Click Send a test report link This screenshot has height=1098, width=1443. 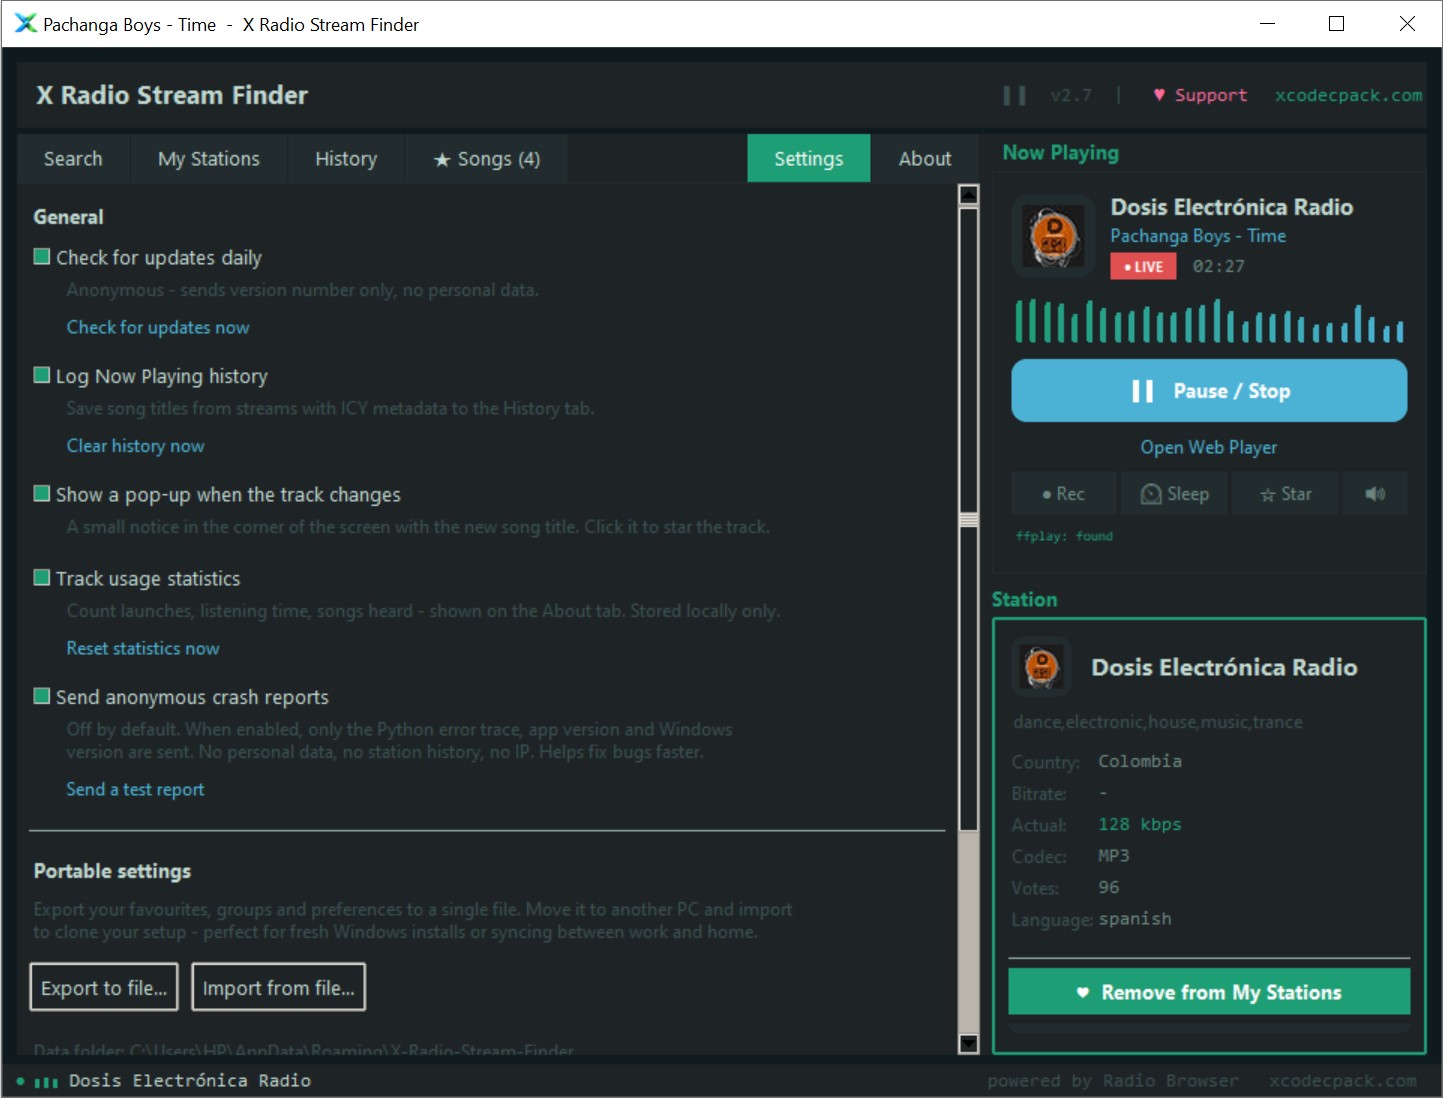pos(135,789)
